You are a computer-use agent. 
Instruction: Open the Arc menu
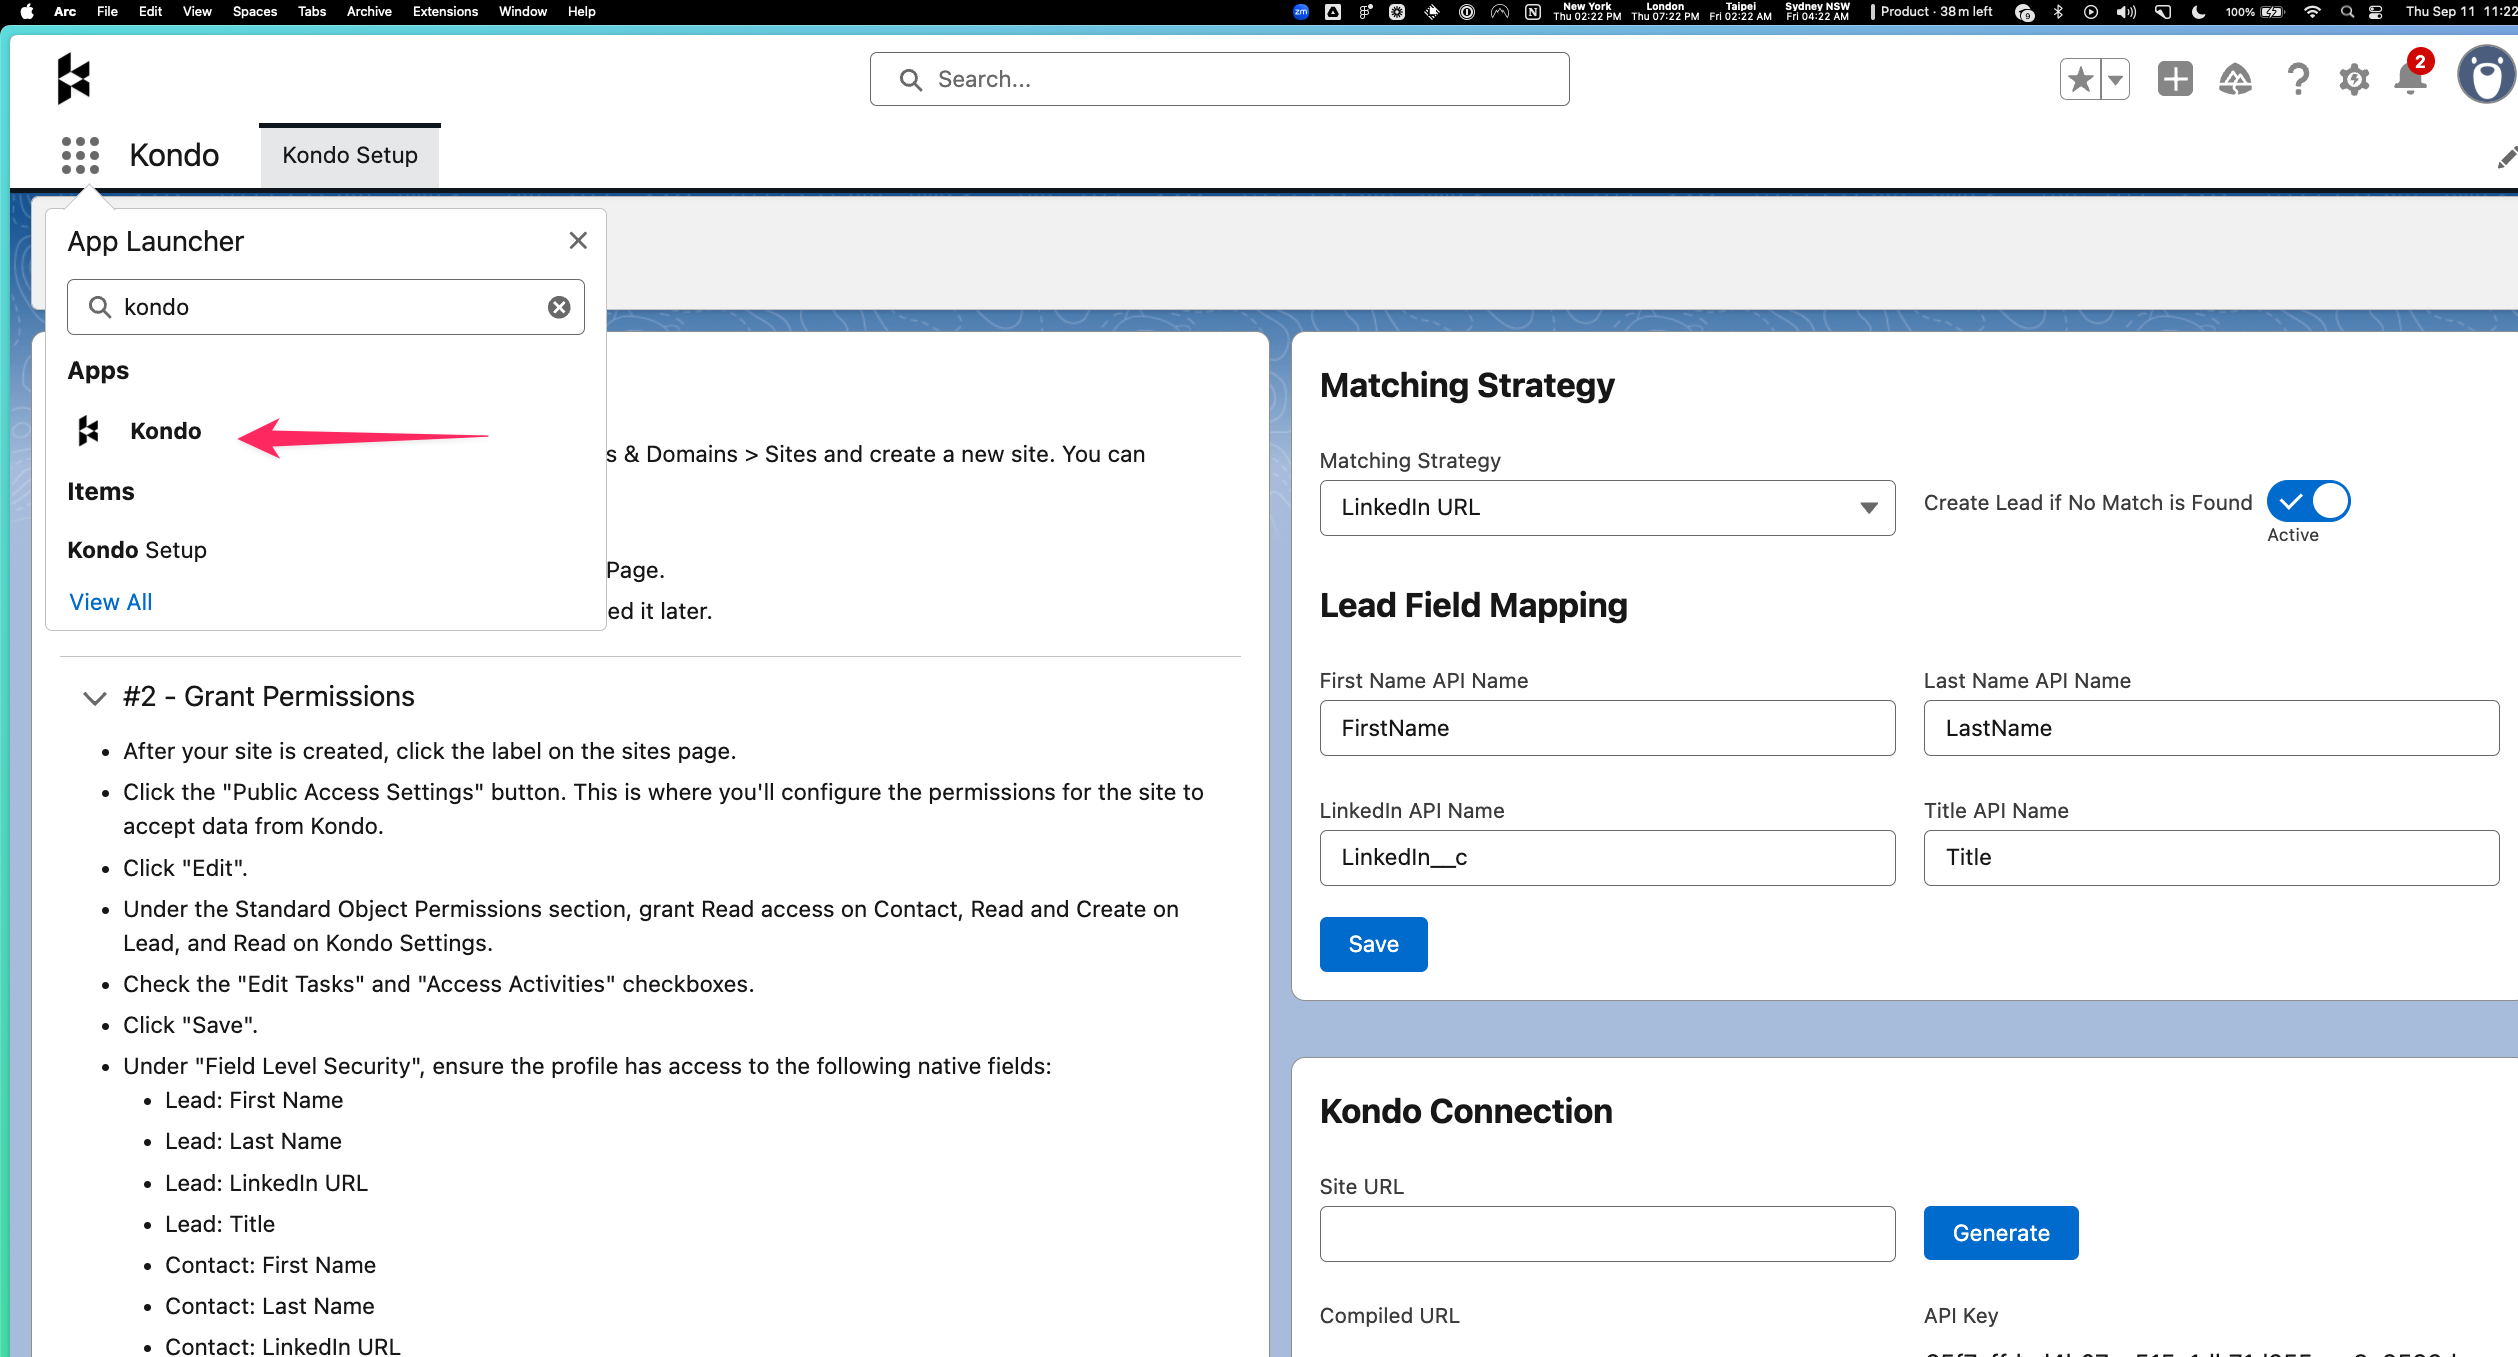pyautogui.click(x=65, y=12)
